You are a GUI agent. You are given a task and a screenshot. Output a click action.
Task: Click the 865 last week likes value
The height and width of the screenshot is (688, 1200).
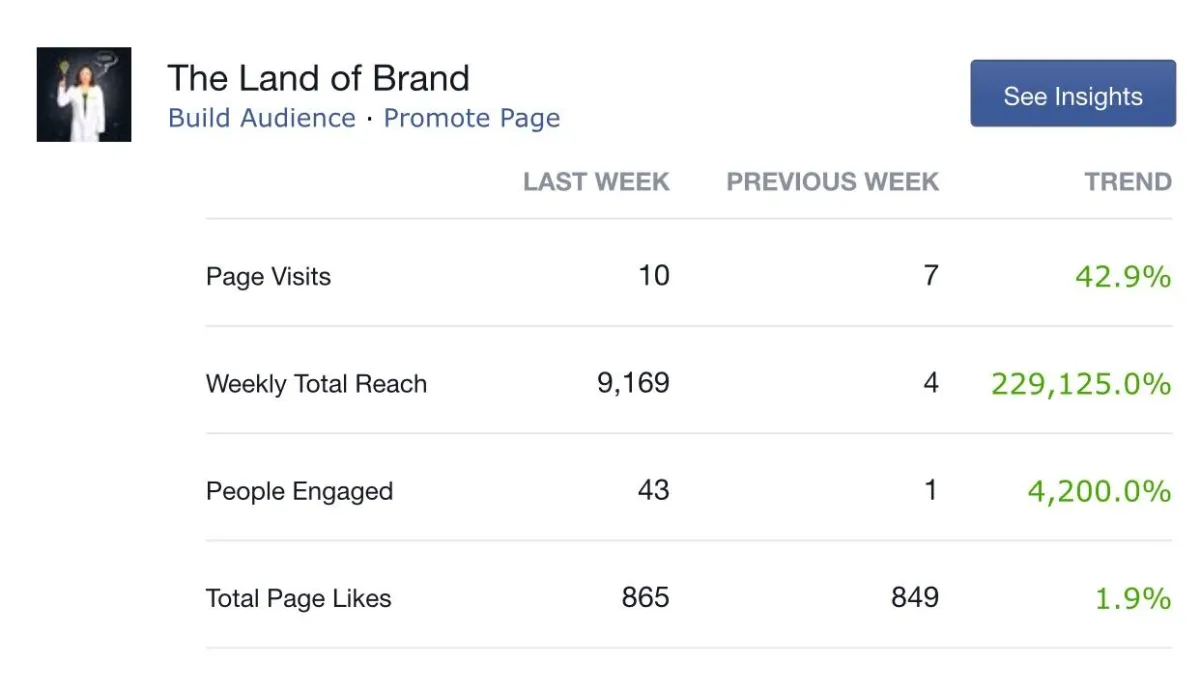coord(645,598)
